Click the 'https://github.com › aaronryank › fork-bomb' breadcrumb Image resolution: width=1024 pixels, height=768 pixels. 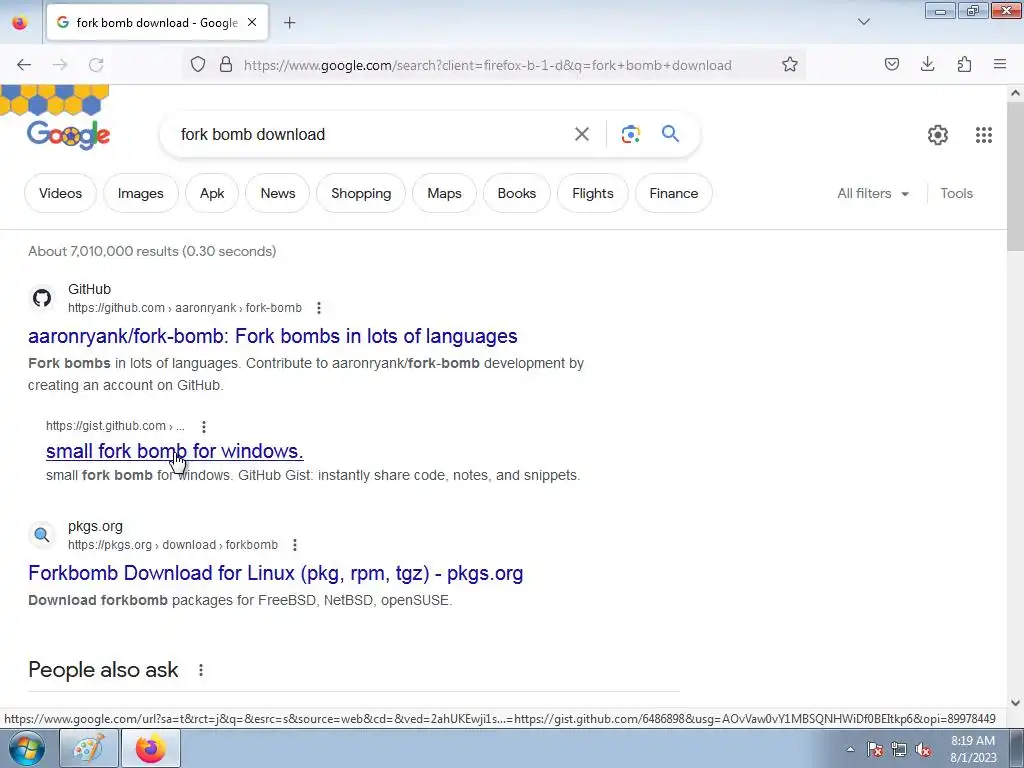point(185,308)
